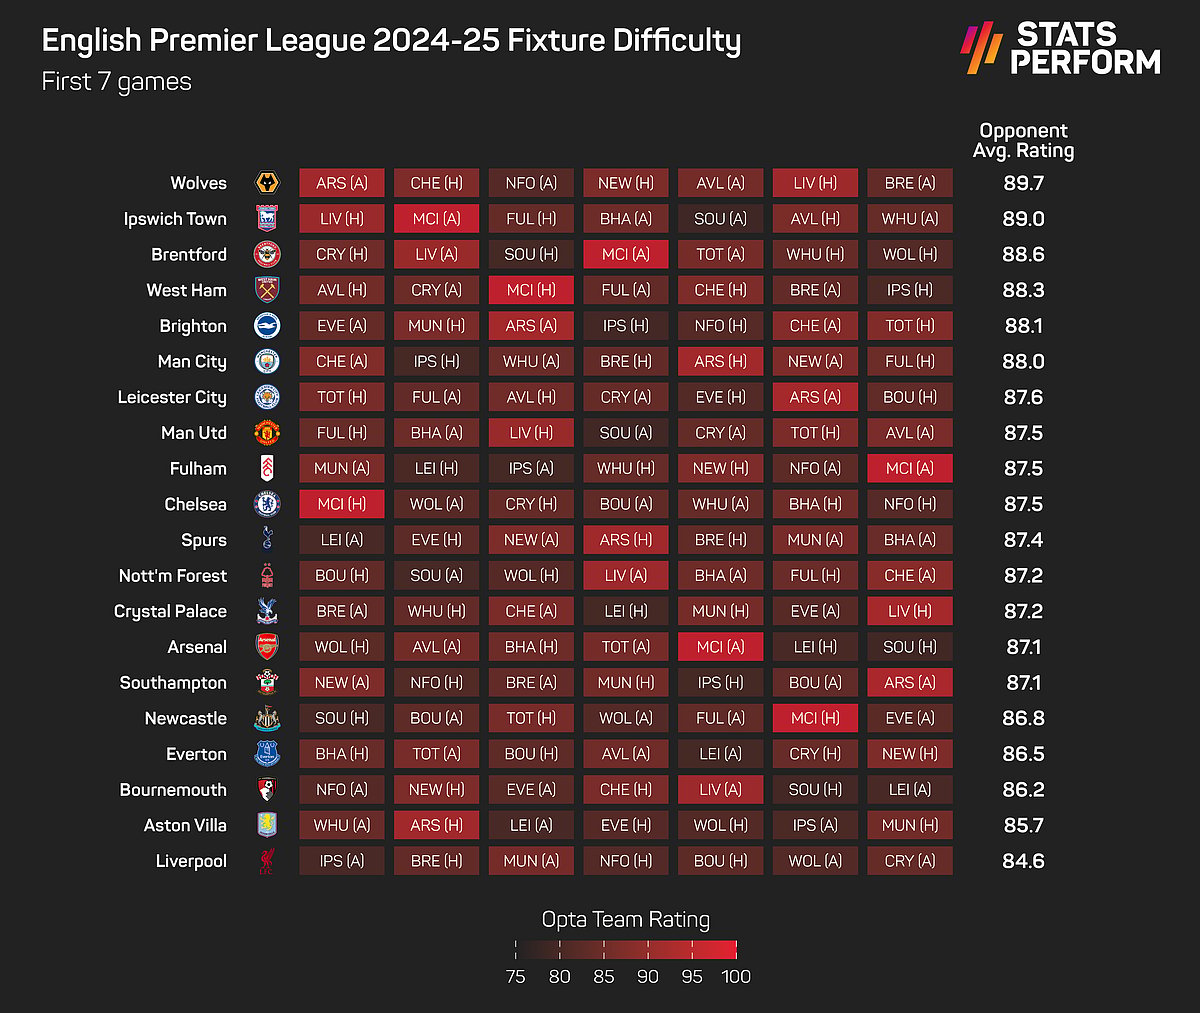Click Fulham's seventh fixture MCI (A)

point(910,468)
